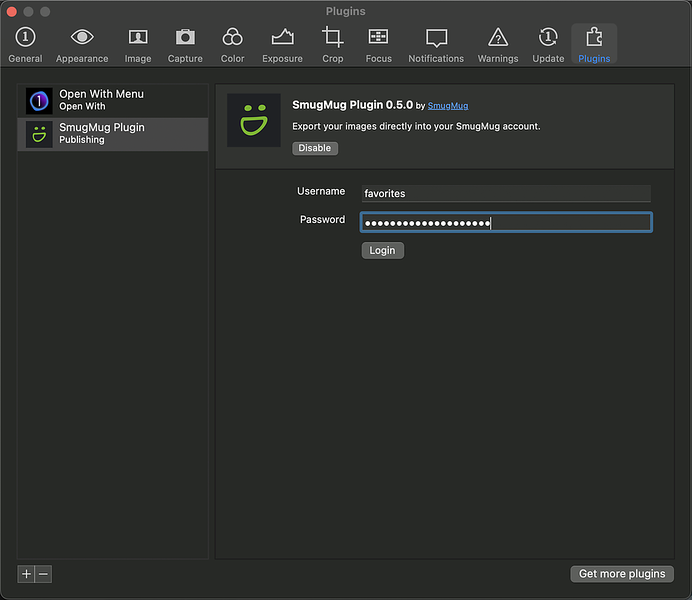692x600 pixels.
Task: Open the General preferences tab
Action: point(25,45)
